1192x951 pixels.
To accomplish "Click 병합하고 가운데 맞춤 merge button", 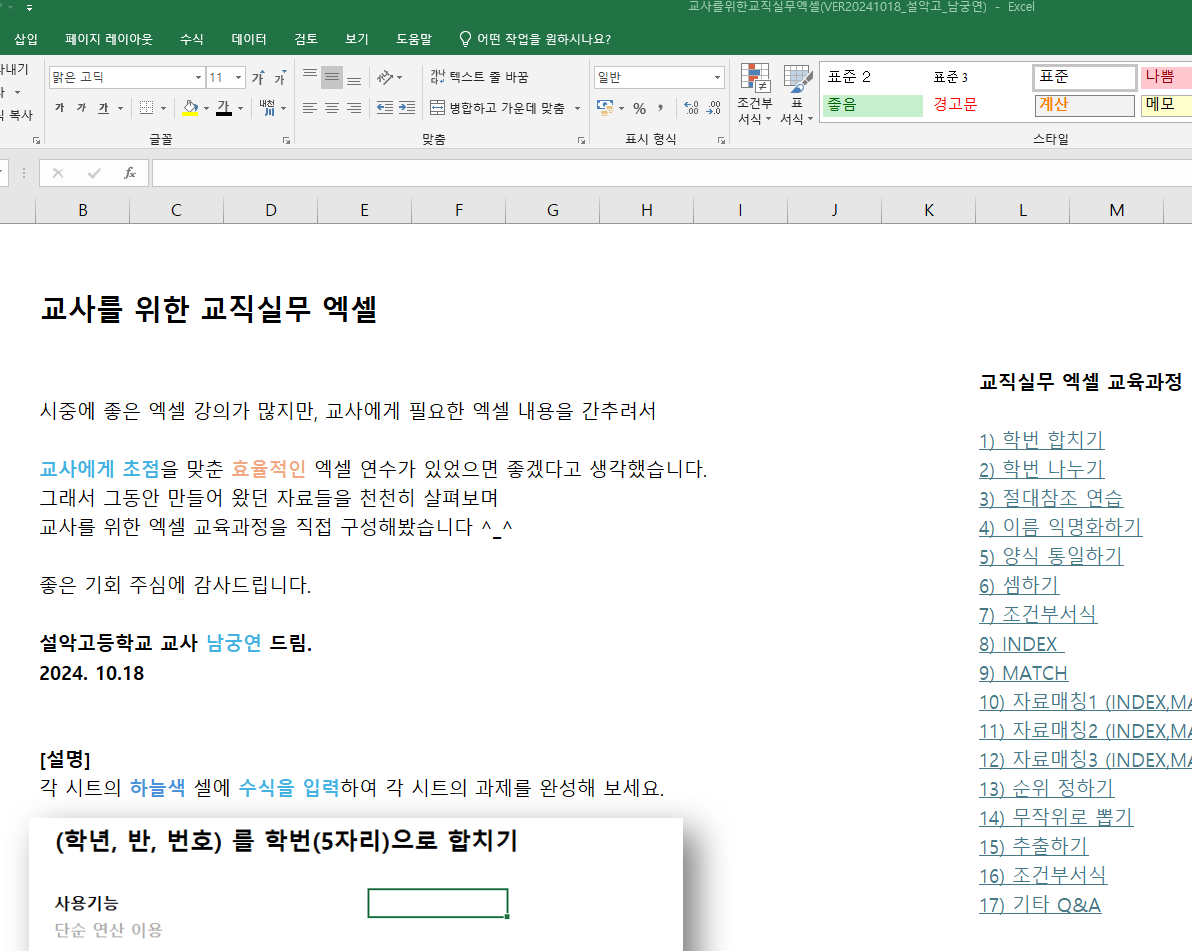I will (497, 108).
